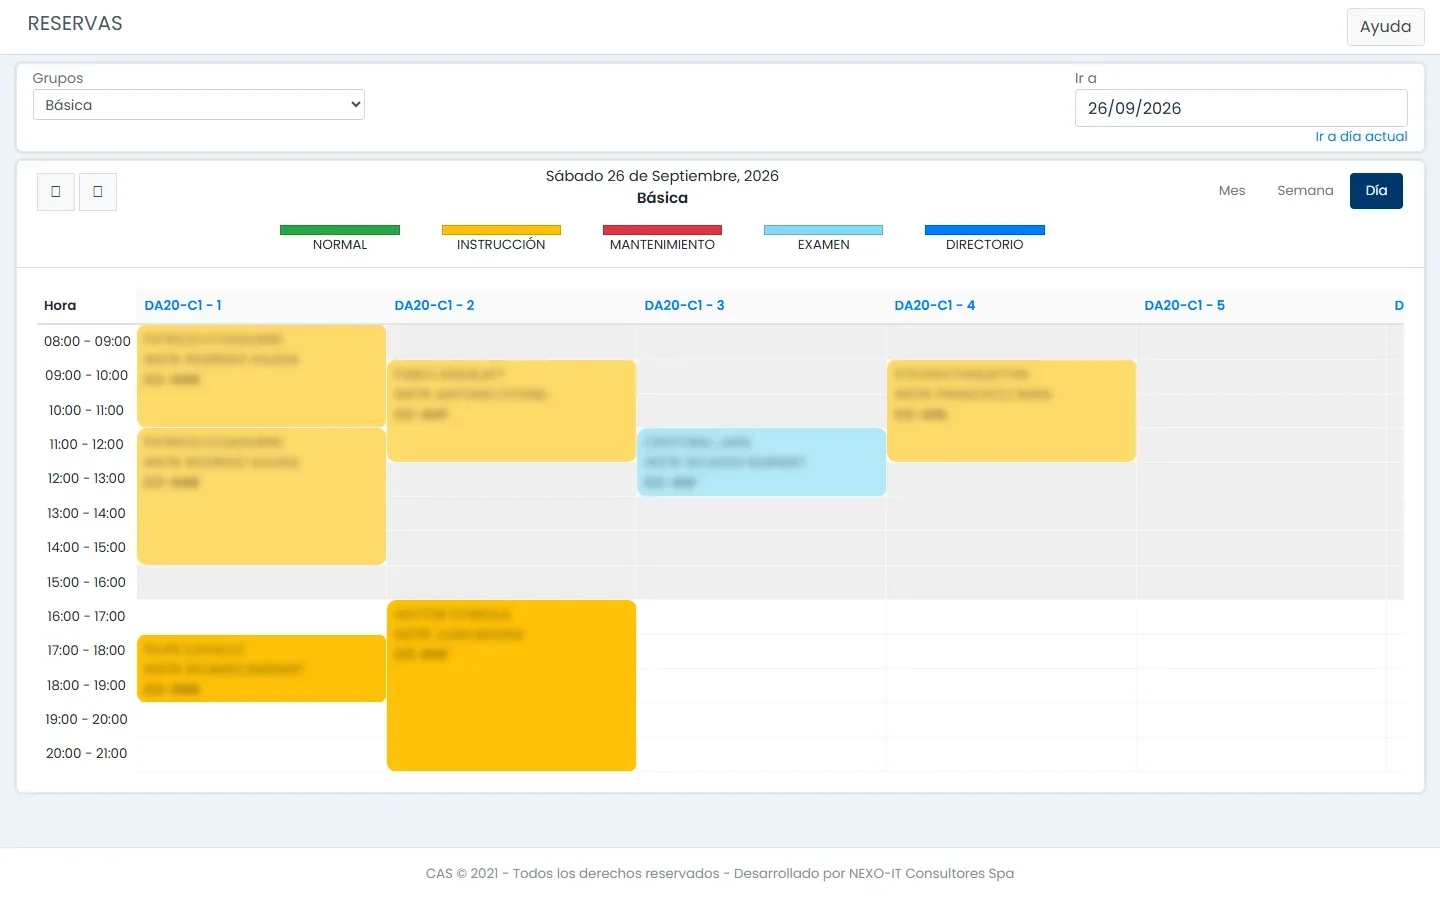
Task: Switch to the Semana view
Action: click(x=1305, y=191)
